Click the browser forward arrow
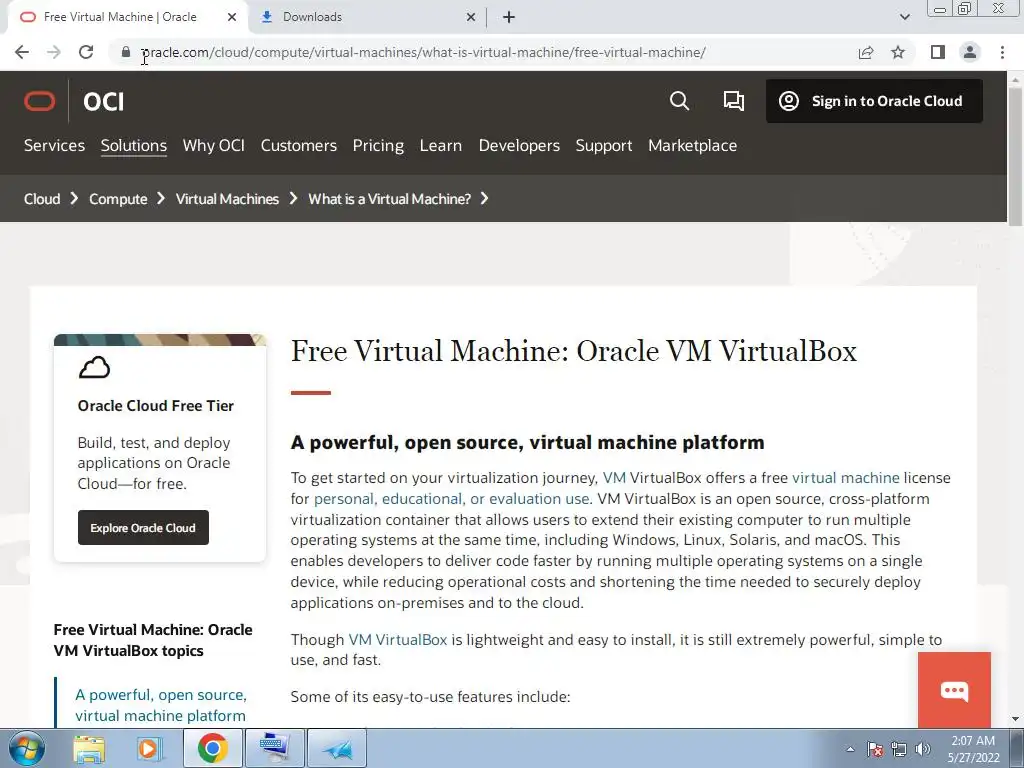 pos(54,52)
